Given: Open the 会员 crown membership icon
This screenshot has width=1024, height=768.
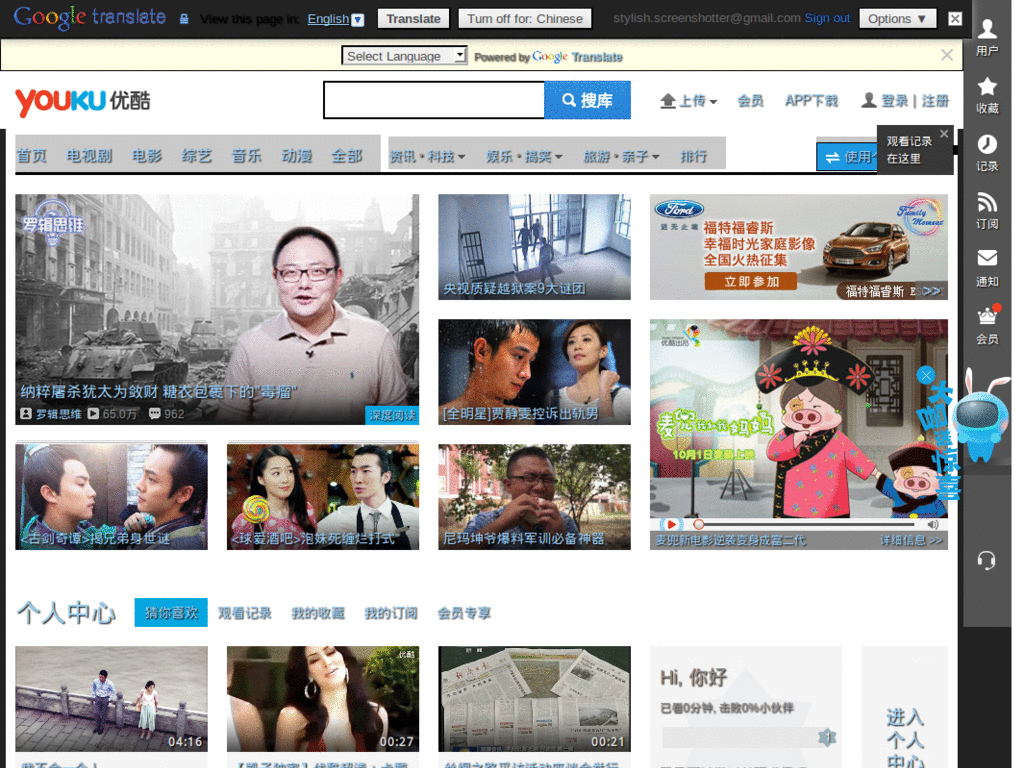Looking at the screenshot, I should coord(987,325).
